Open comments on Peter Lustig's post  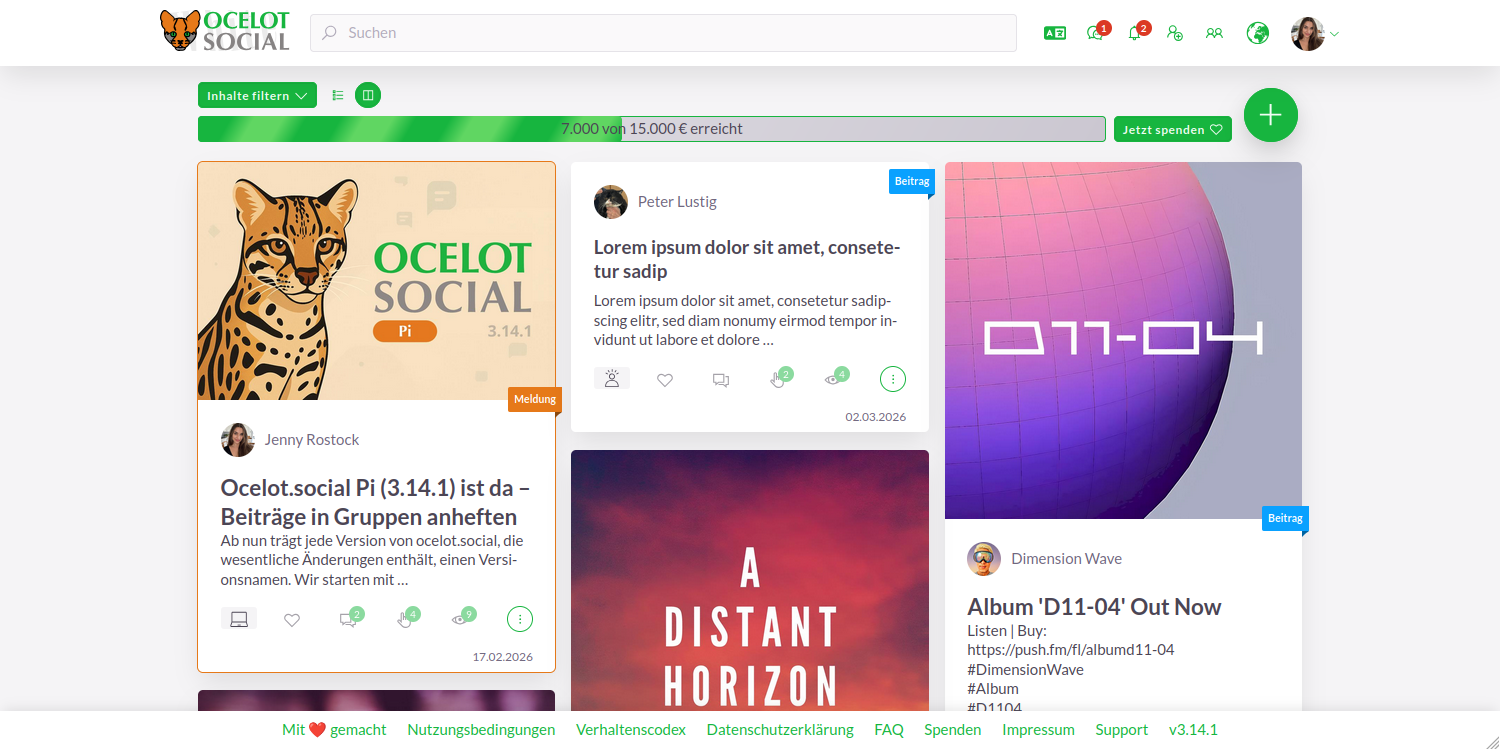[x=721, y=378]
